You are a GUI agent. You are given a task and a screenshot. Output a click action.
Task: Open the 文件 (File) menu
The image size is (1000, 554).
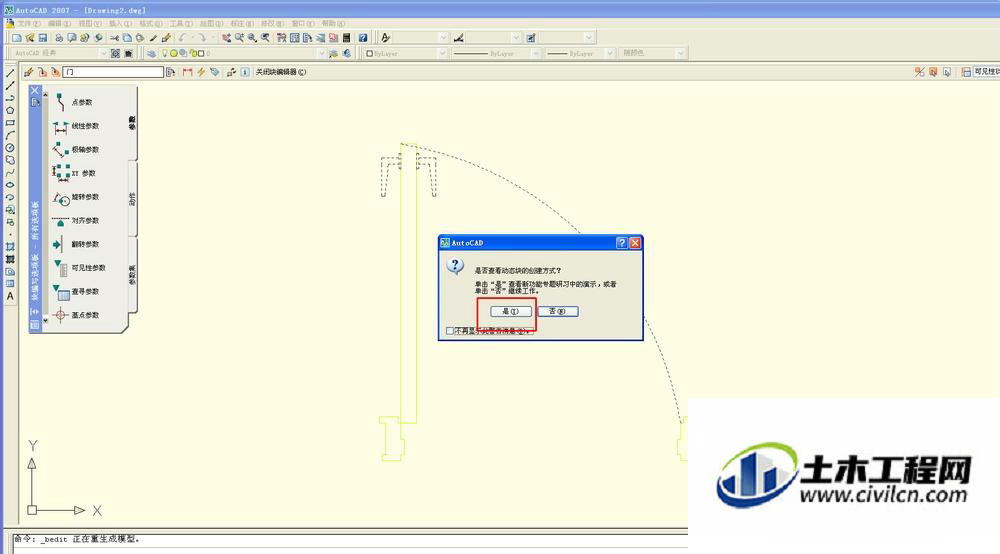point(27,24)
